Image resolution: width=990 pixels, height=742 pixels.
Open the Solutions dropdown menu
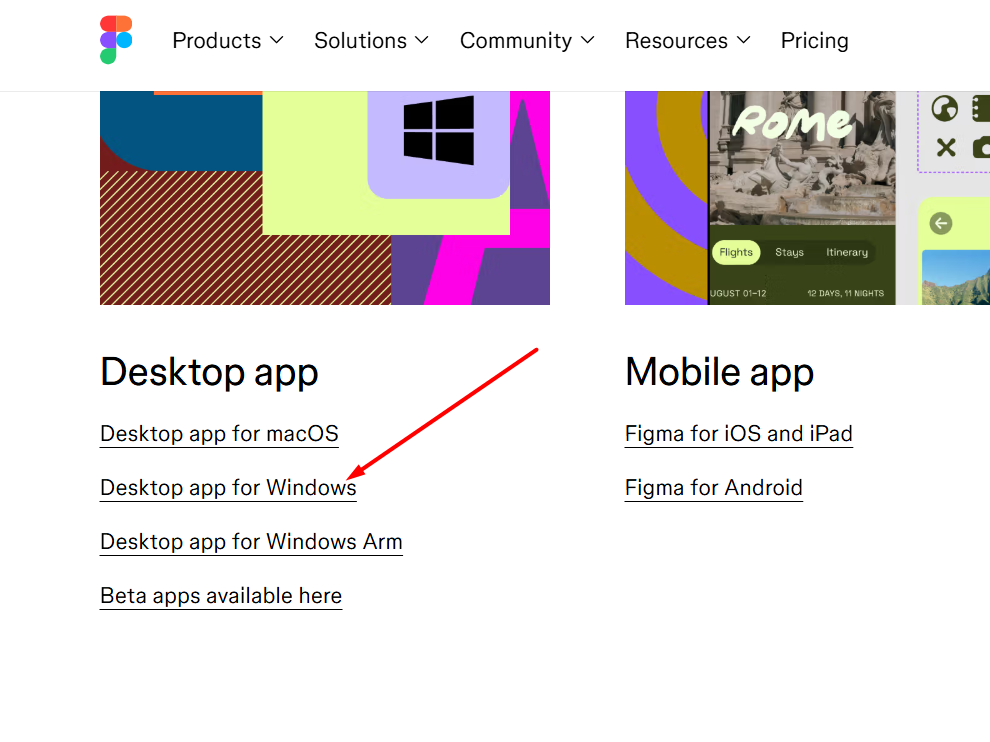[371, 41]
